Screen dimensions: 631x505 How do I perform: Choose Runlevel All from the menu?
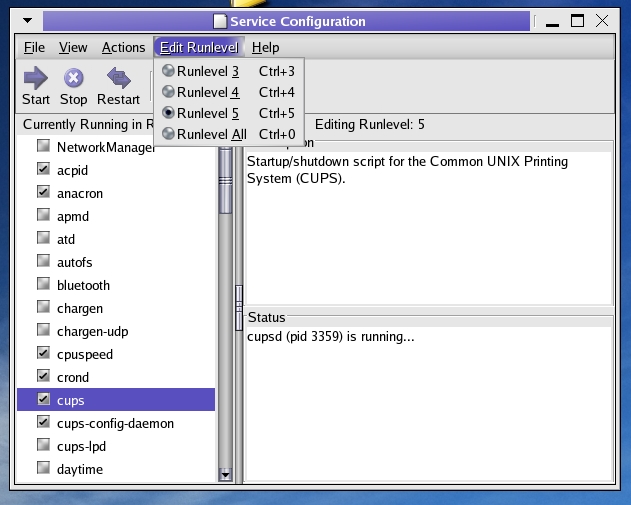[211, 134]
